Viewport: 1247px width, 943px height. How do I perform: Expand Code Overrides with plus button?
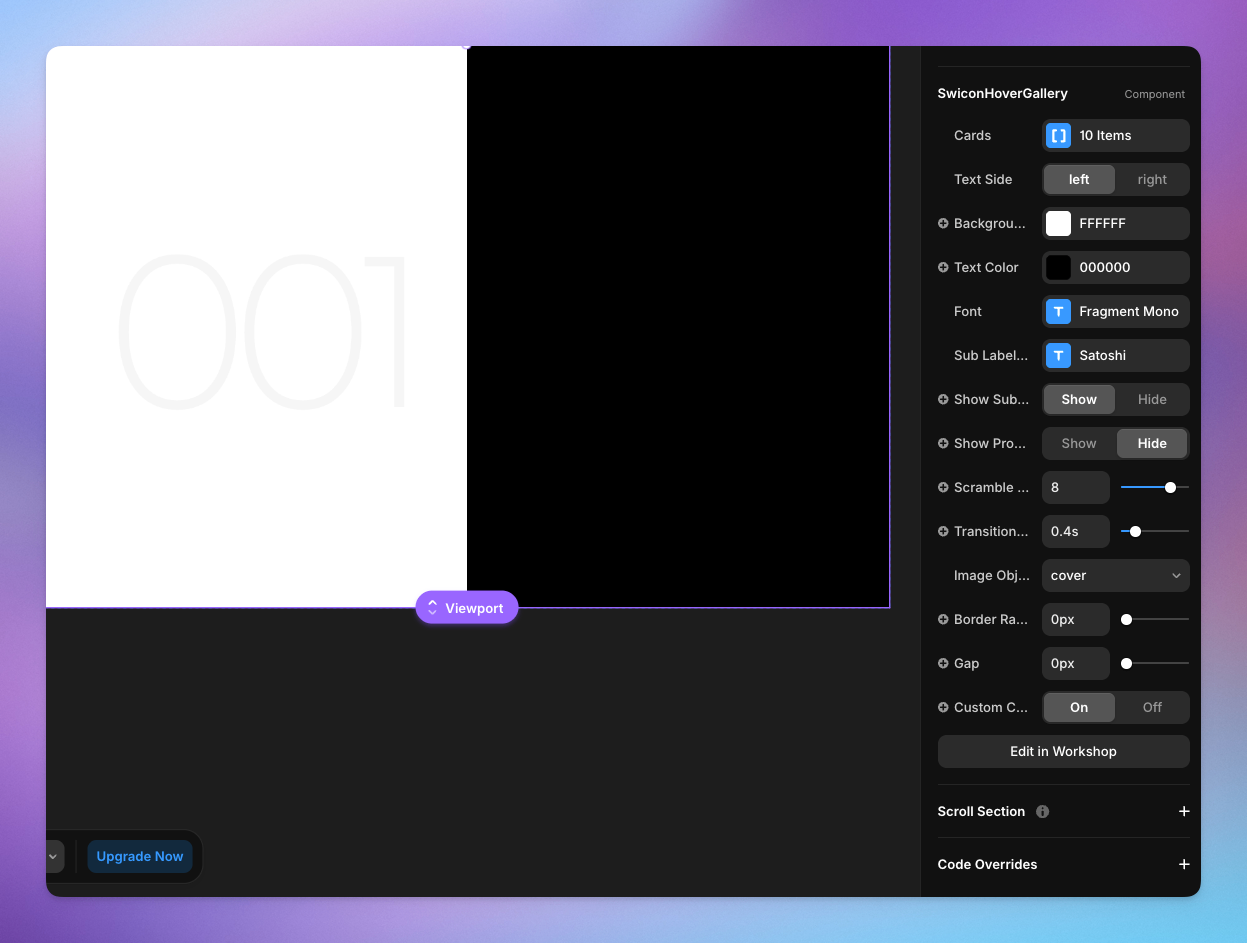(x=1184, y=865)
